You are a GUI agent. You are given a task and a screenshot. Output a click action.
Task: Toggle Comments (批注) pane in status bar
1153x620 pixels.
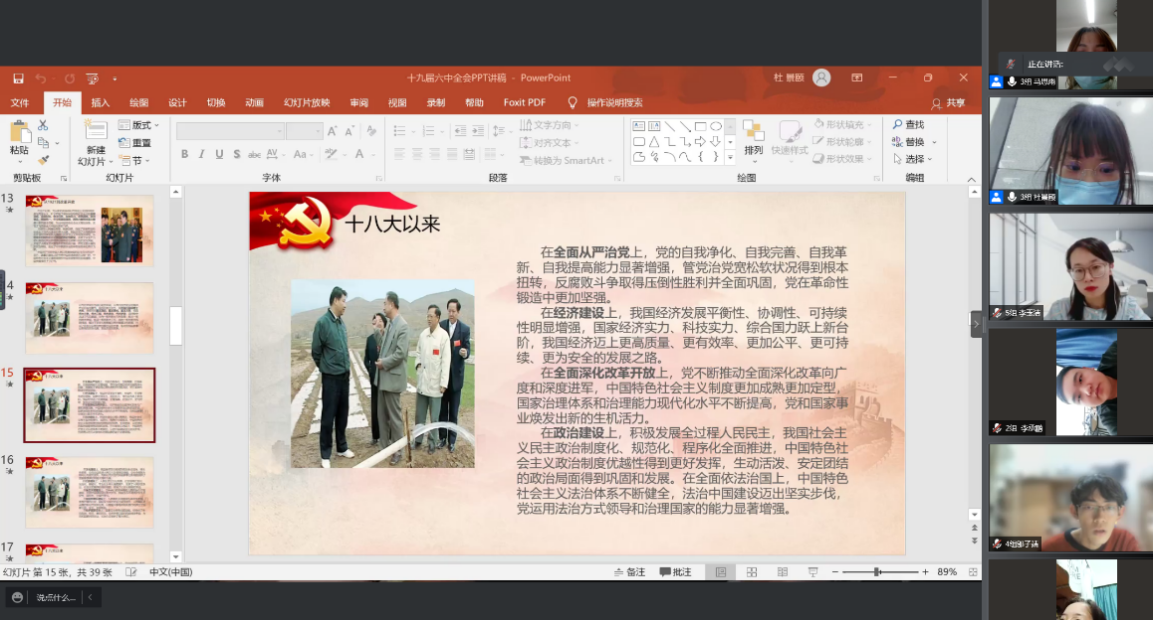675,572
